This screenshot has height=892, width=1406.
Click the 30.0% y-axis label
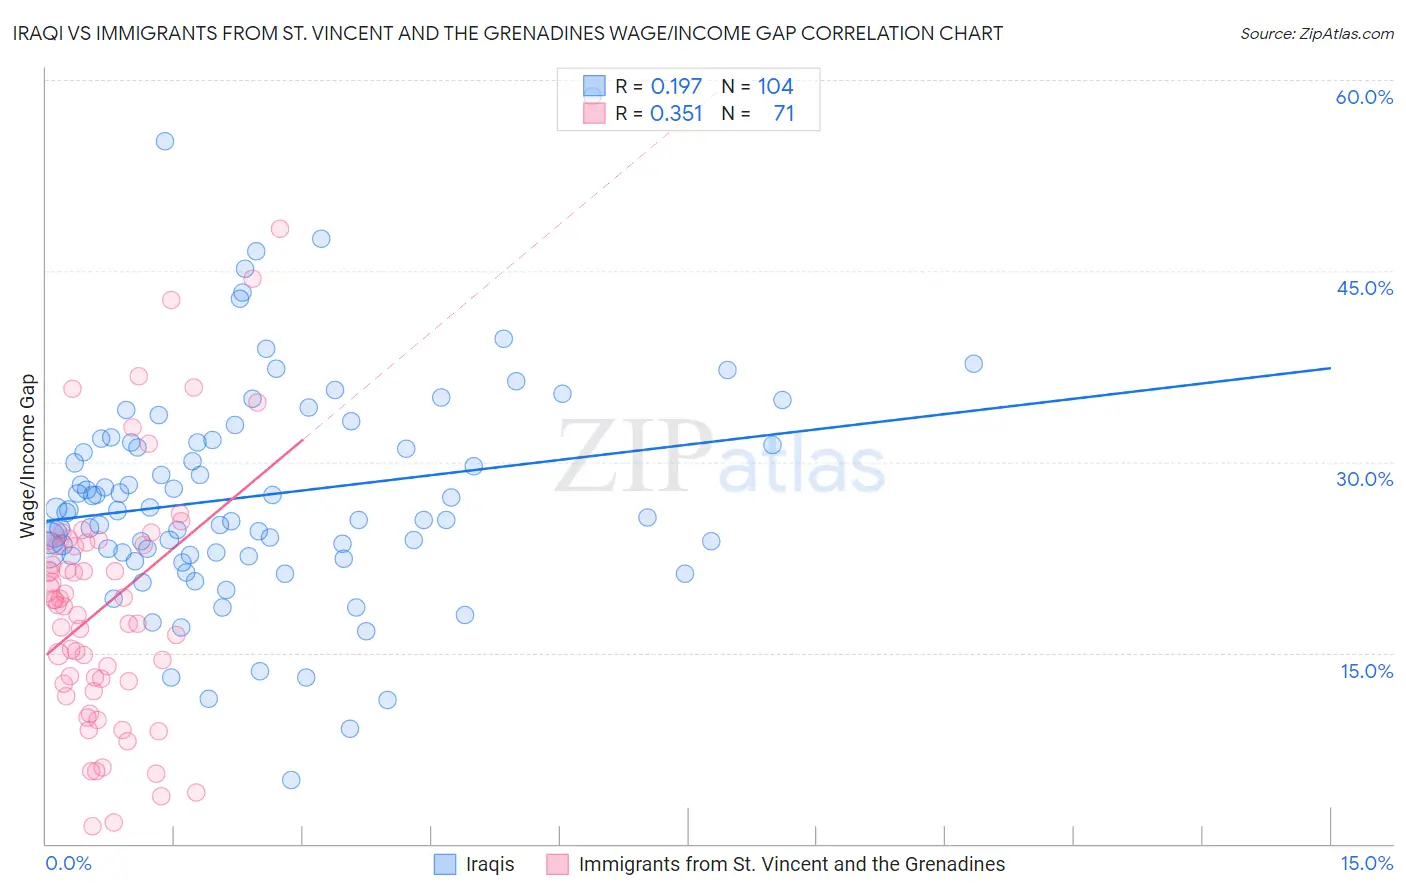(1364, 479)
